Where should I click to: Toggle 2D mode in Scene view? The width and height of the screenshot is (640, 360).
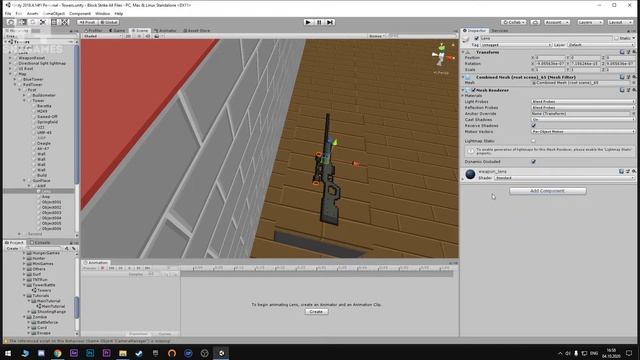(x=128, y=36)
